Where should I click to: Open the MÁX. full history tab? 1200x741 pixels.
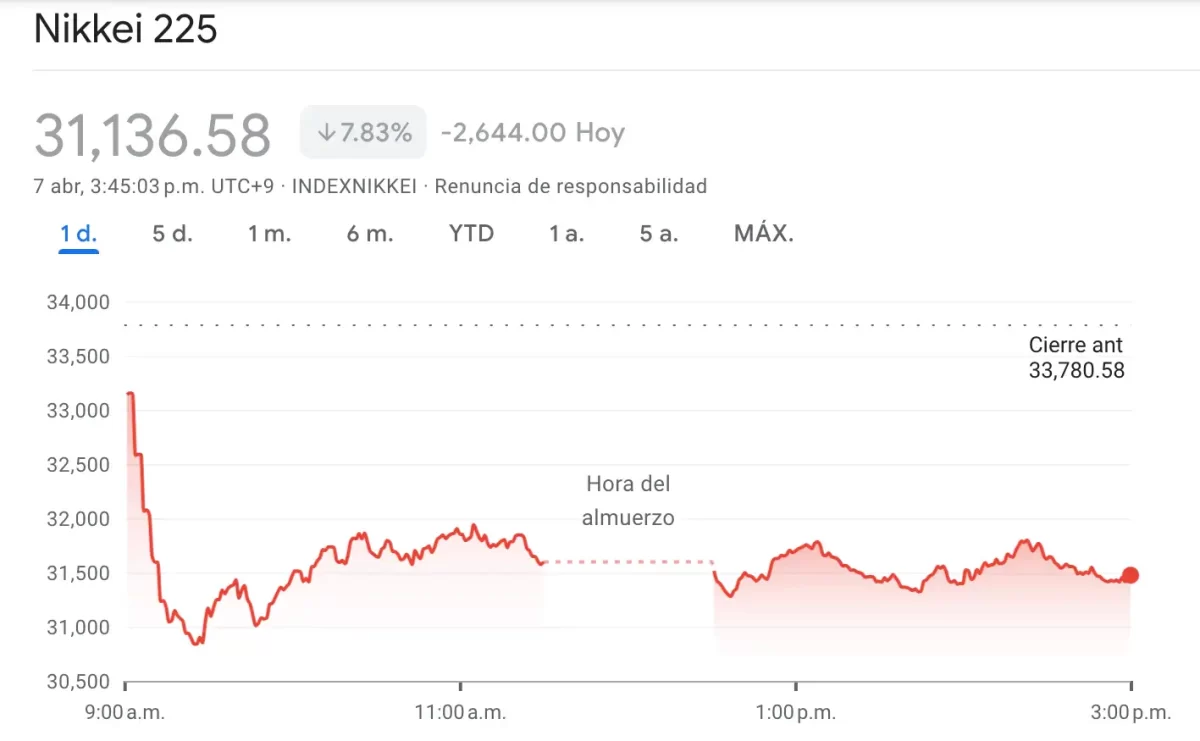point(764,234)
